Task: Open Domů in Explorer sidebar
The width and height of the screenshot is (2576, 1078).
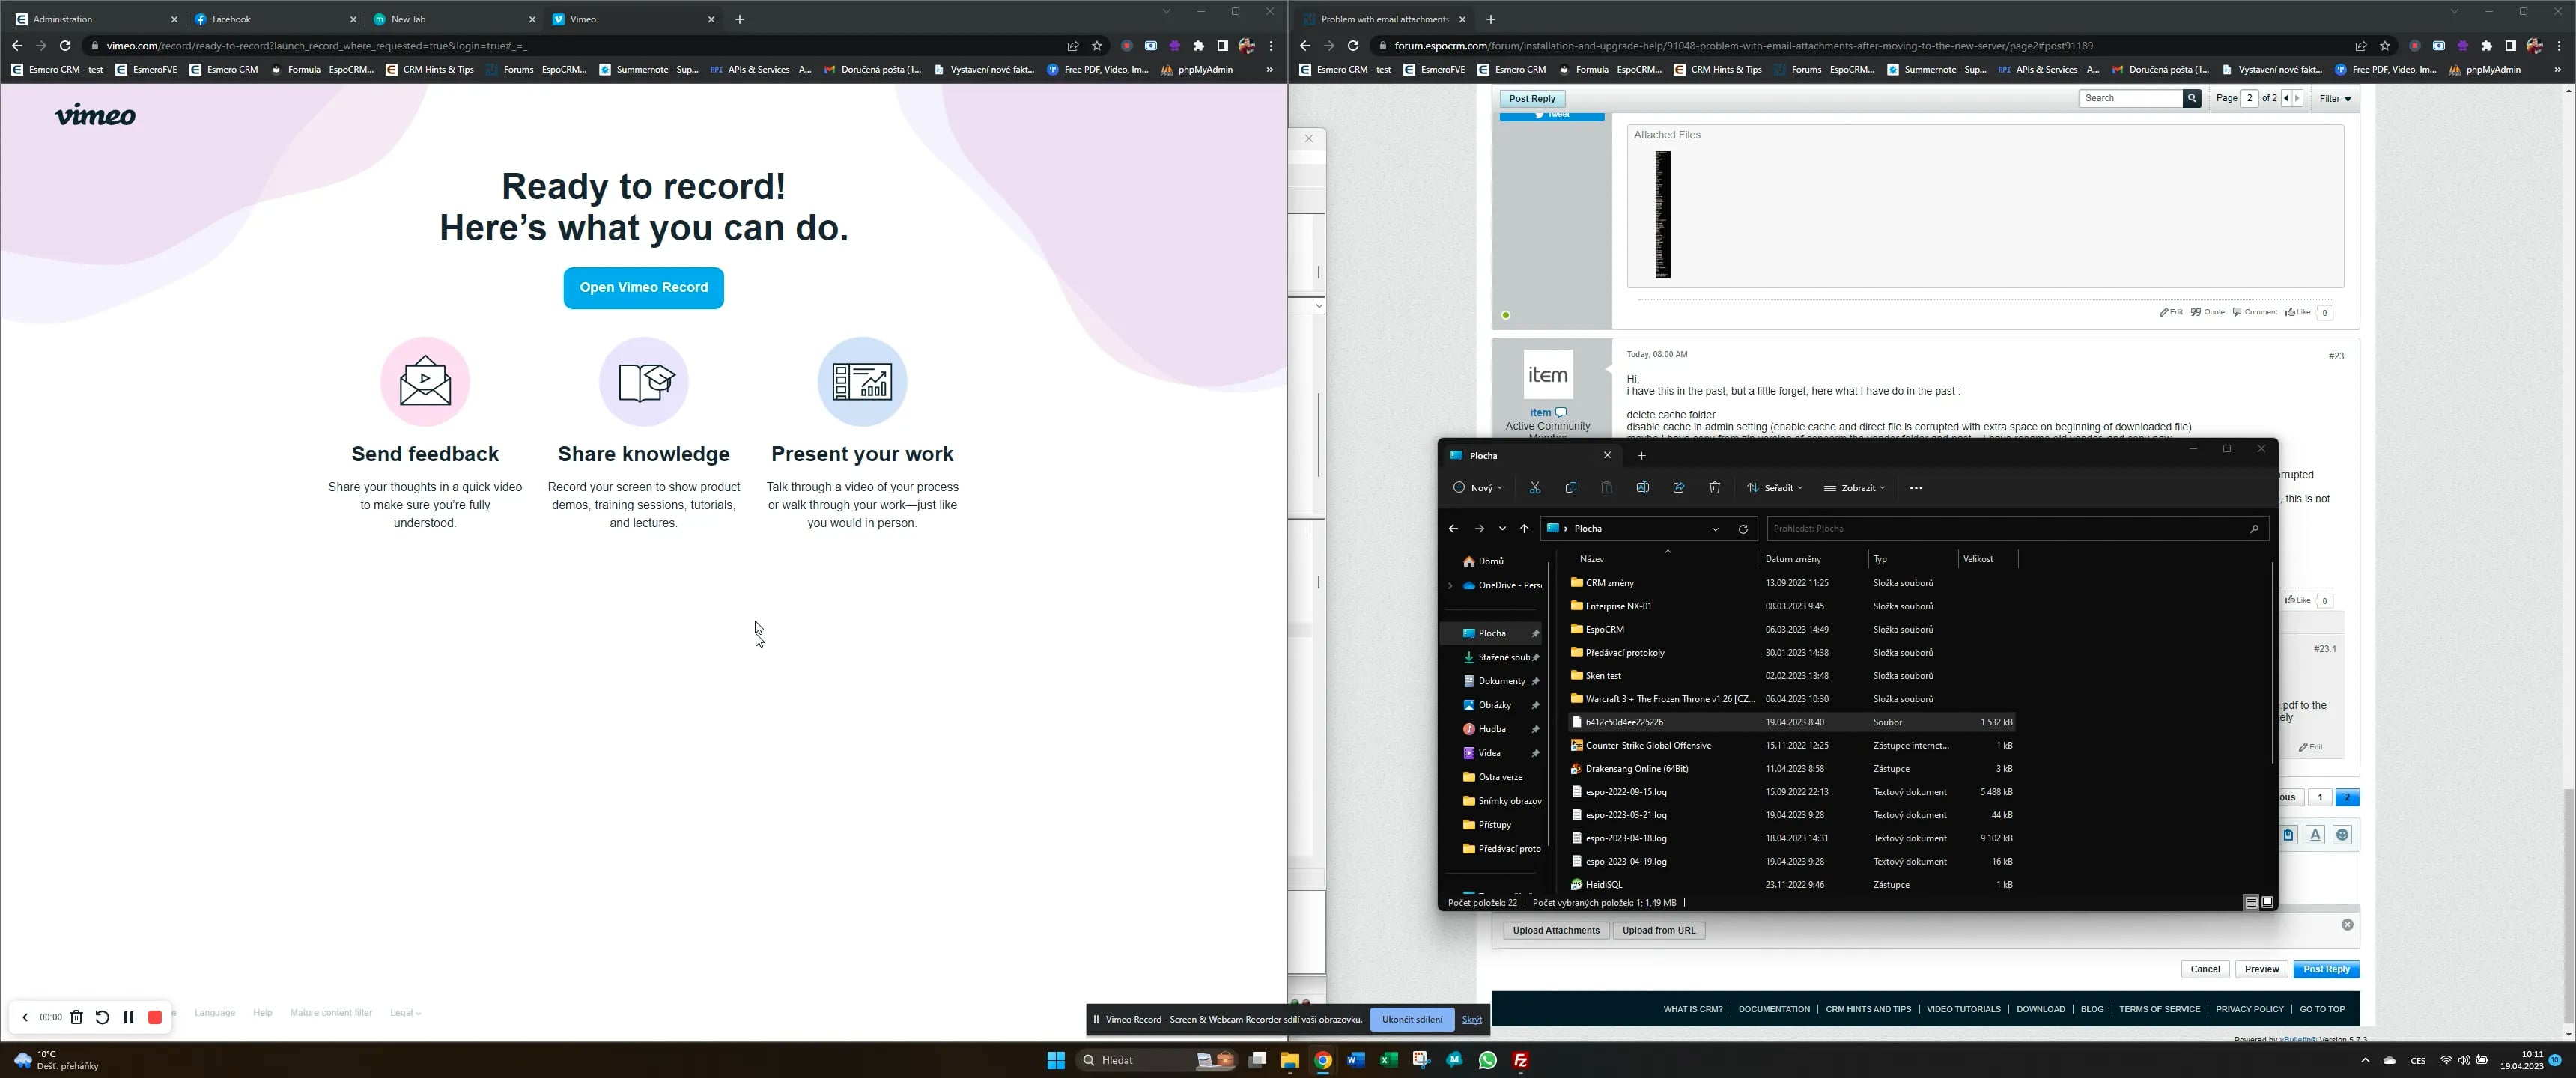Action: click(1483, 561)
